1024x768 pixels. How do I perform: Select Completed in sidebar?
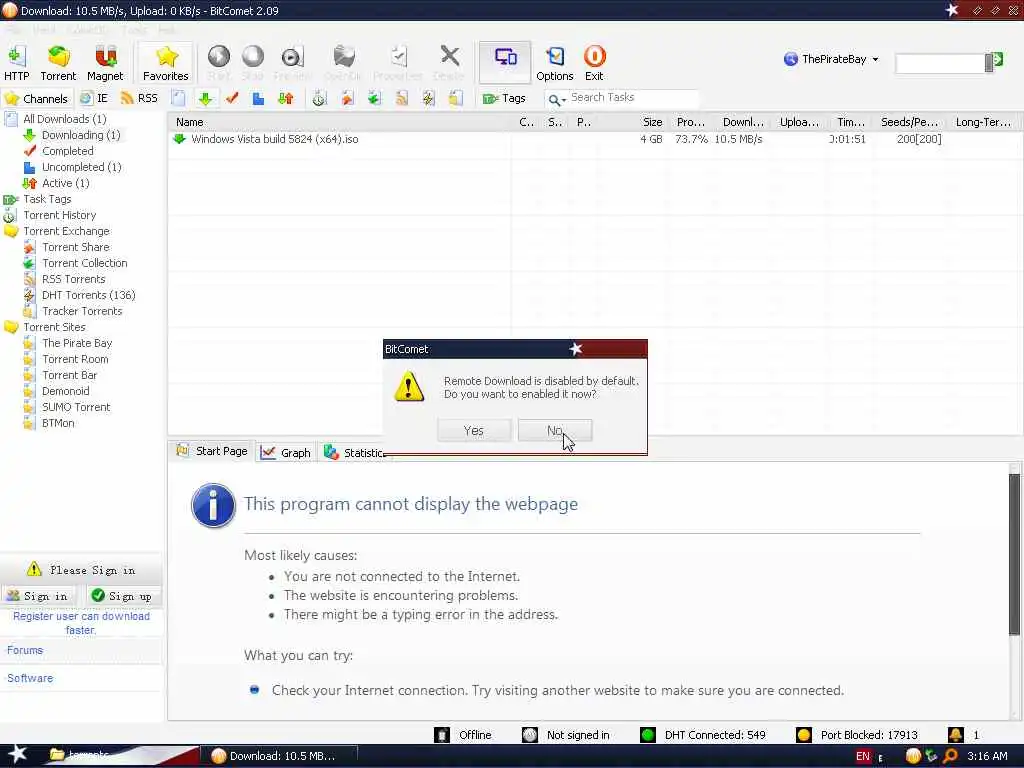click(67, 151)
